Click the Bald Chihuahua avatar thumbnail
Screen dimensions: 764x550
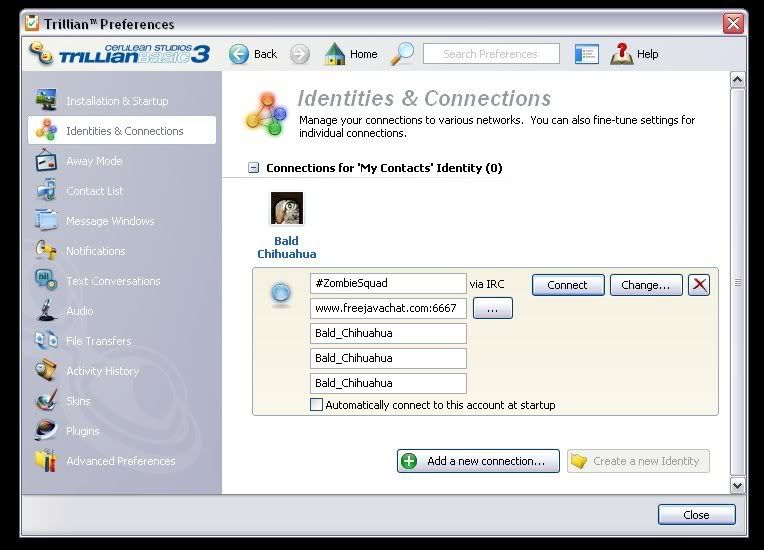click(x=286, y=208)
